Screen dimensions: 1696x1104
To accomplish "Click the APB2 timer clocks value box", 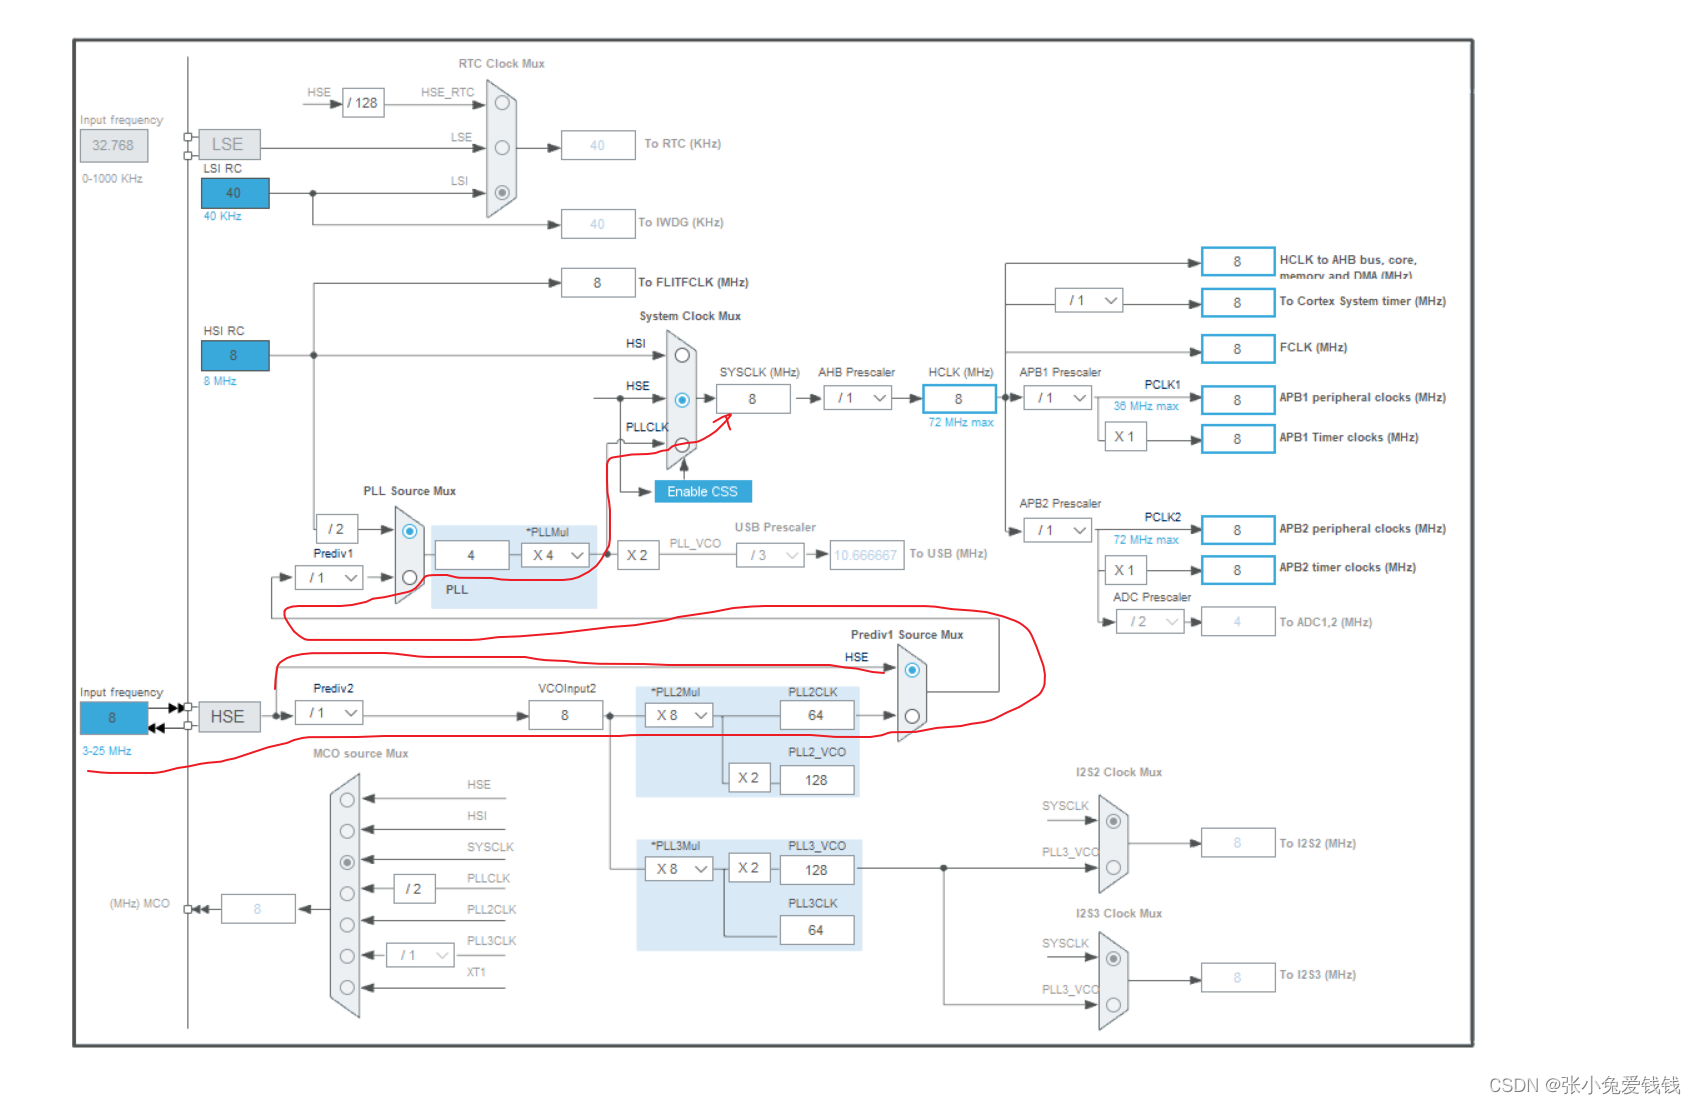I will [1238, 570].
